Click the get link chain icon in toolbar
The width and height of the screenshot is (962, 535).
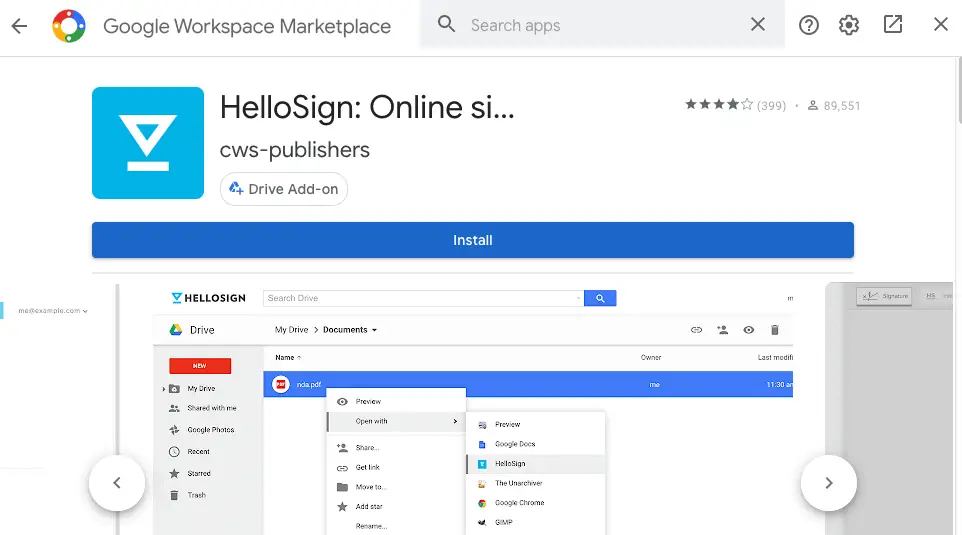pos(696,330)
